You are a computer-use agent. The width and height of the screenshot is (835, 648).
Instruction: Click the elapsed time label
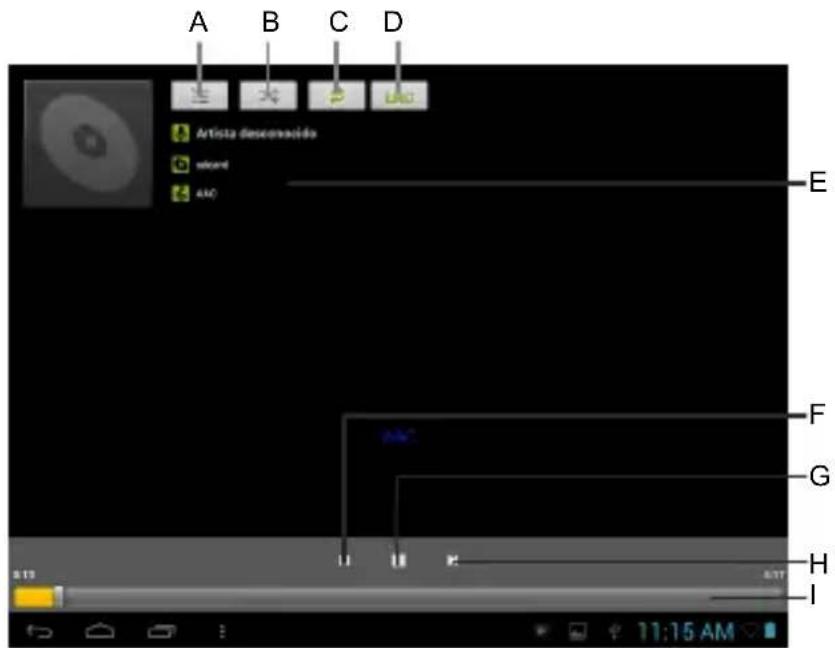point(24,575)
